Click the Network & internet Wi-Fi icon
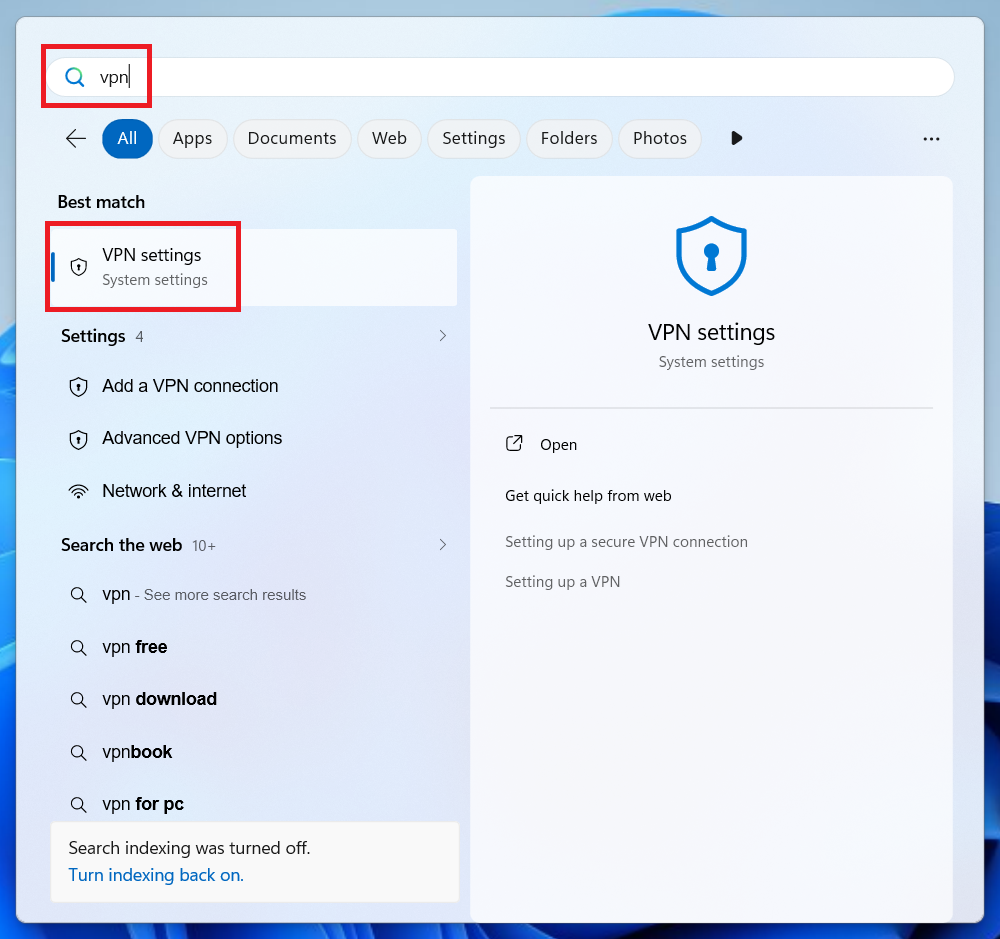 point(78,491)
